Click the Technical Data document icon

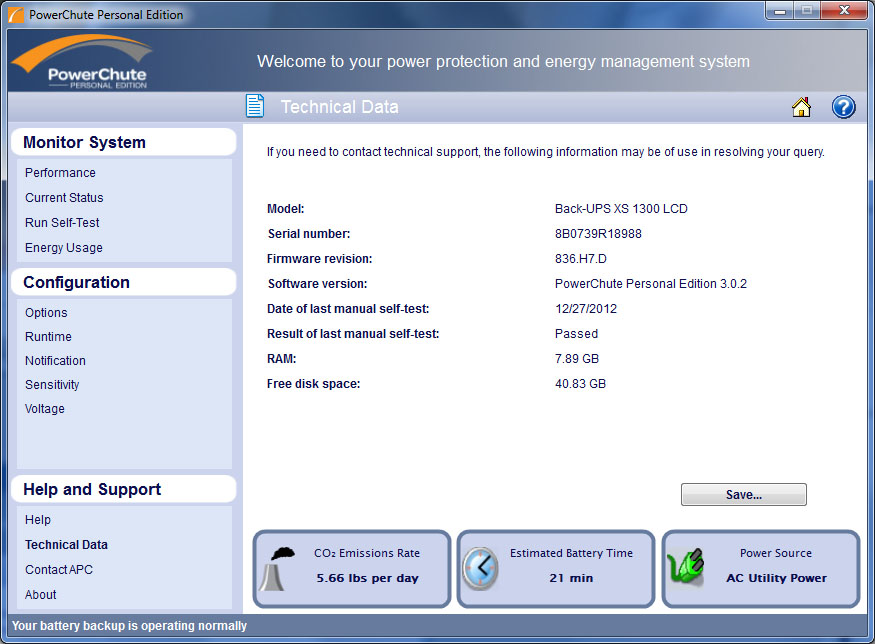coord(255,106)
